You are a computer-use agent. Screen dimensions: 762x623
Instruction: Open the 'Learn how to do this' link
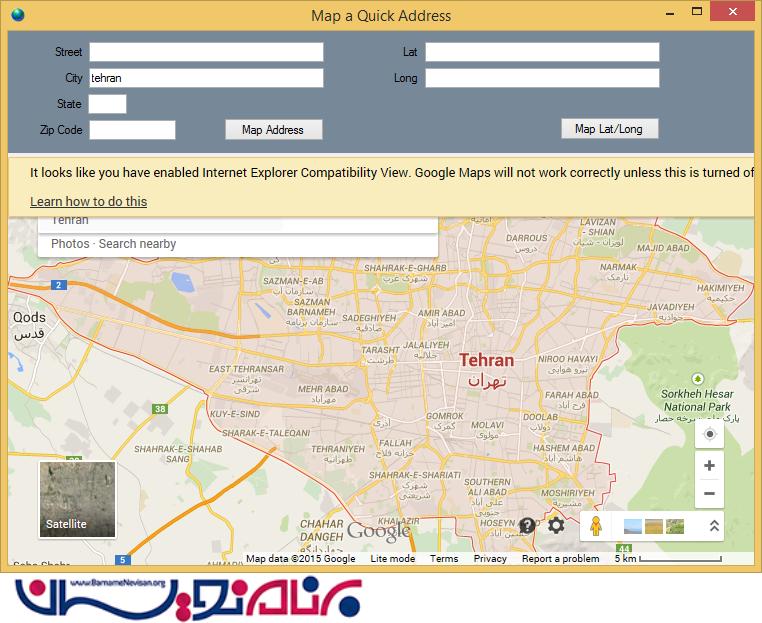click(x=88, y=201)
